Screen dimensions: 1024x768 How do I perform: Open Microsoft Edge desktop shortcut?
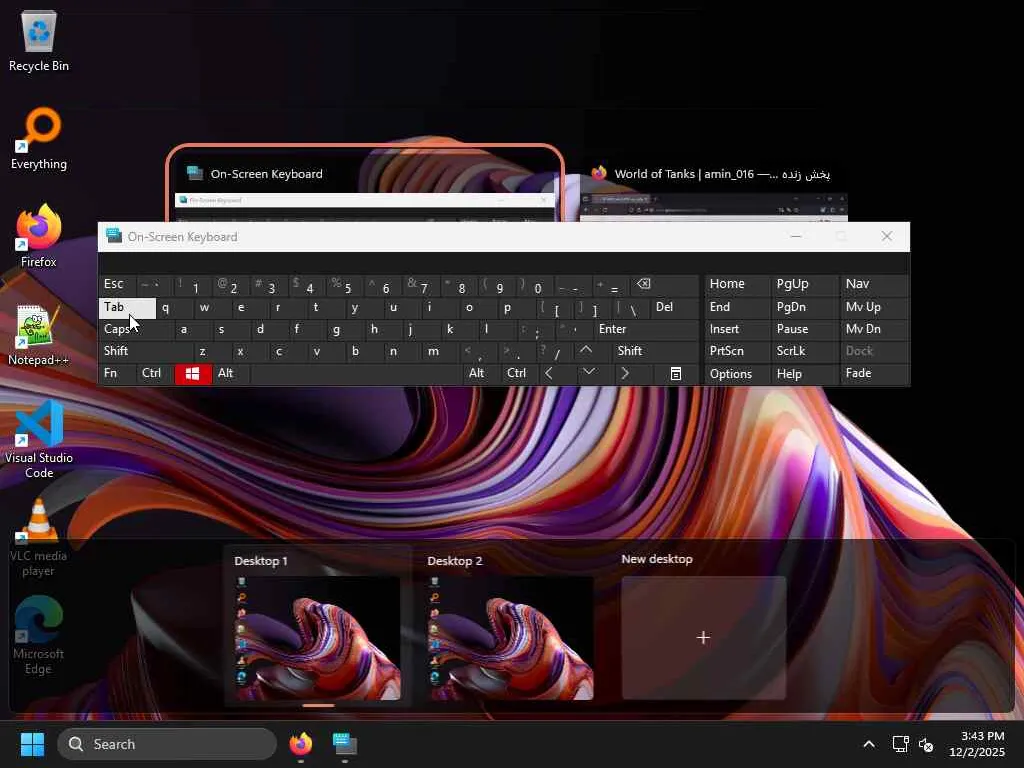pyautogui.click(x=39, y=635)
